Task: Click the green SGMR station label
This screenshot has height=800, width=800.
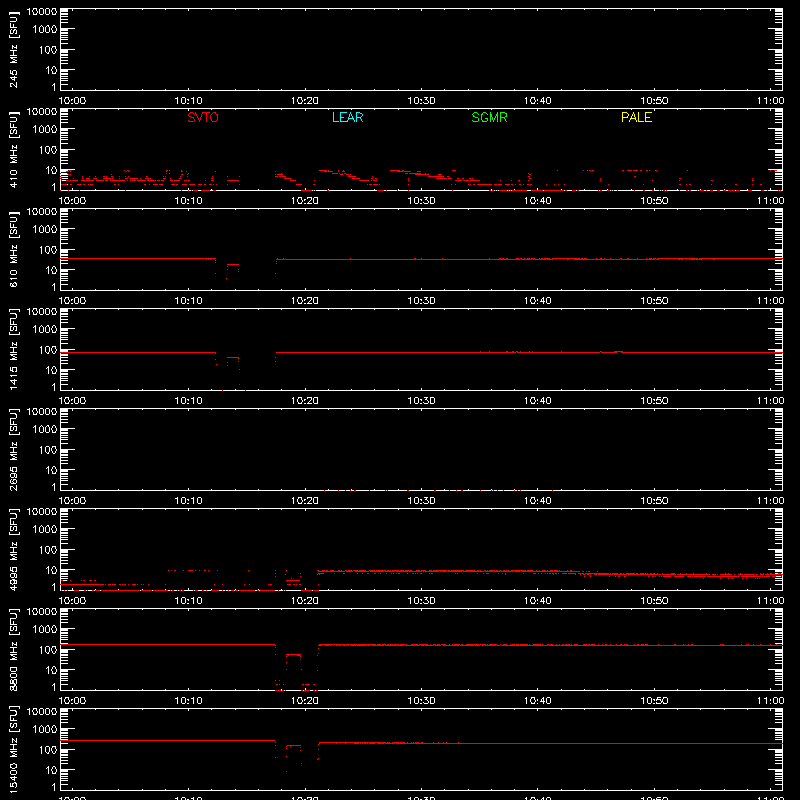Action: pyautogui.click(x=489, y=117)
